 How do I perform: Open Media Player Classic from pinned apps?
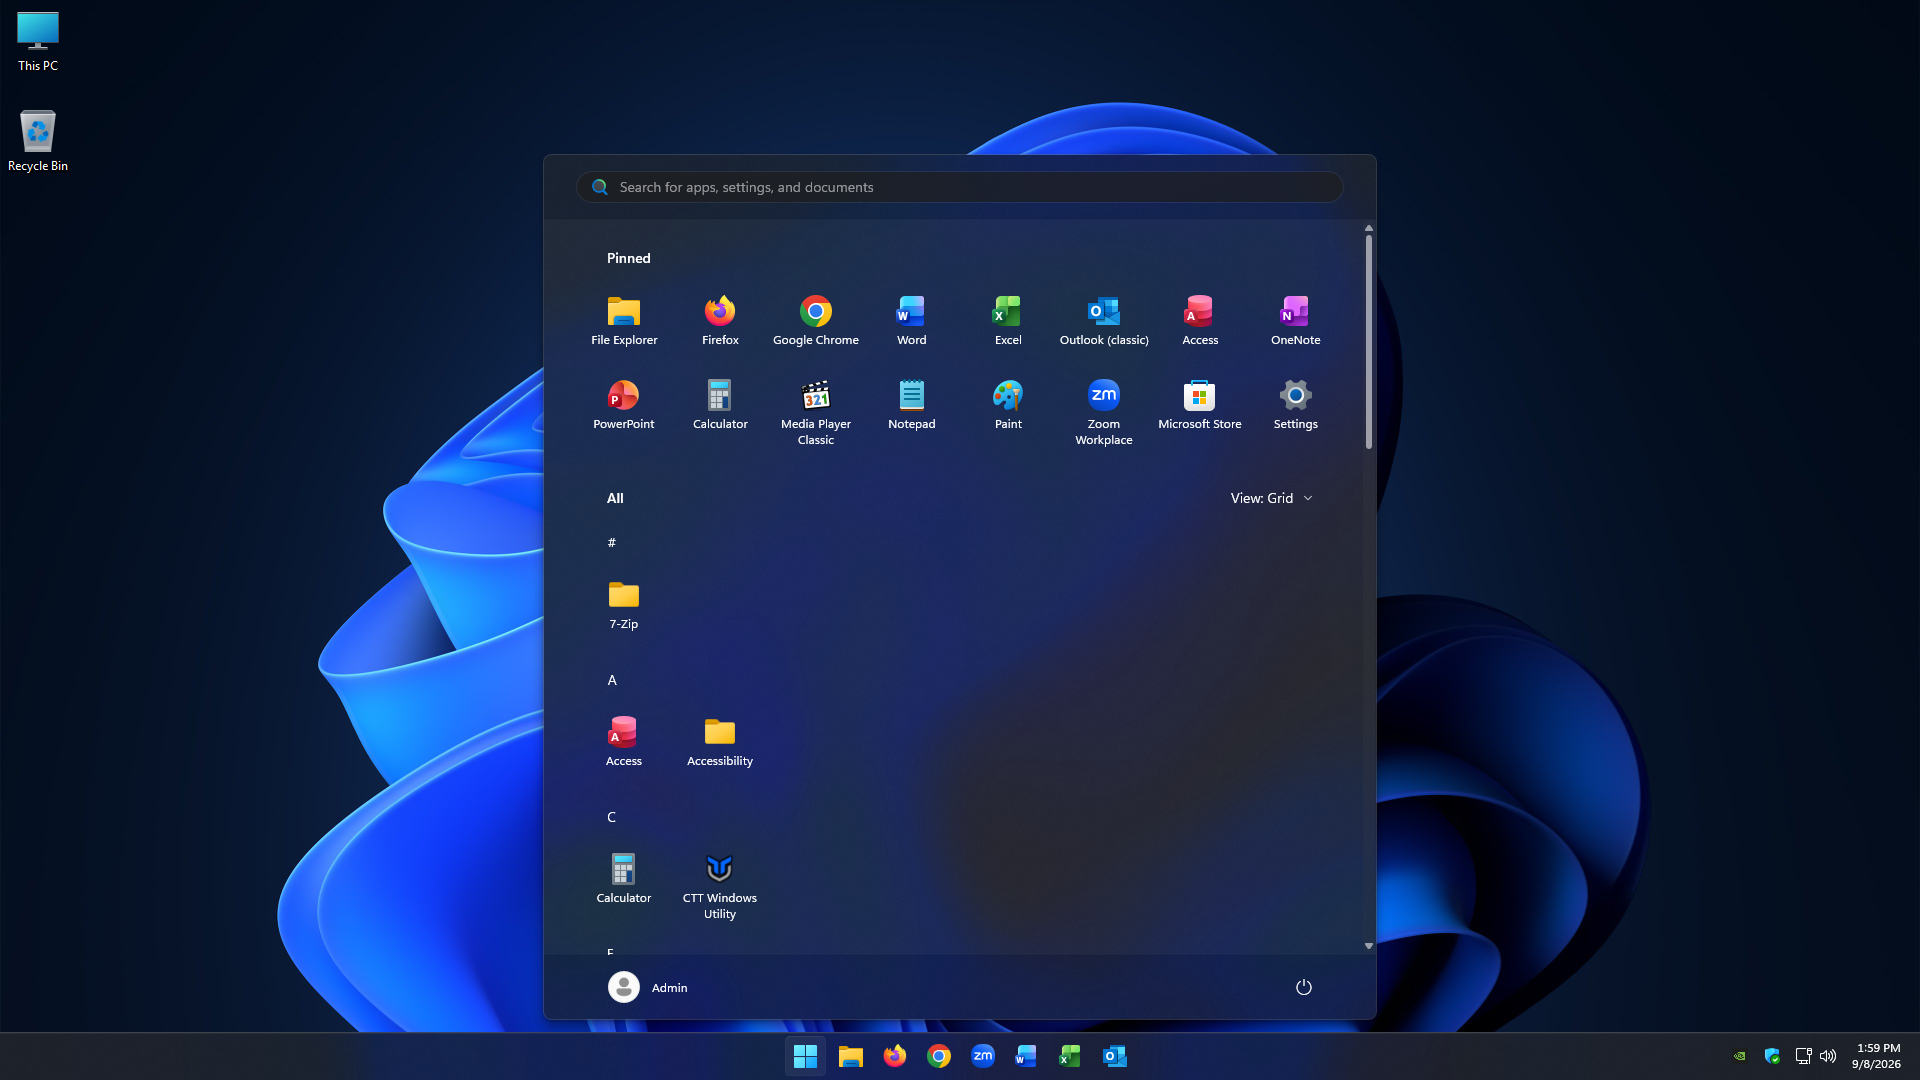click(x=816, y=412)
